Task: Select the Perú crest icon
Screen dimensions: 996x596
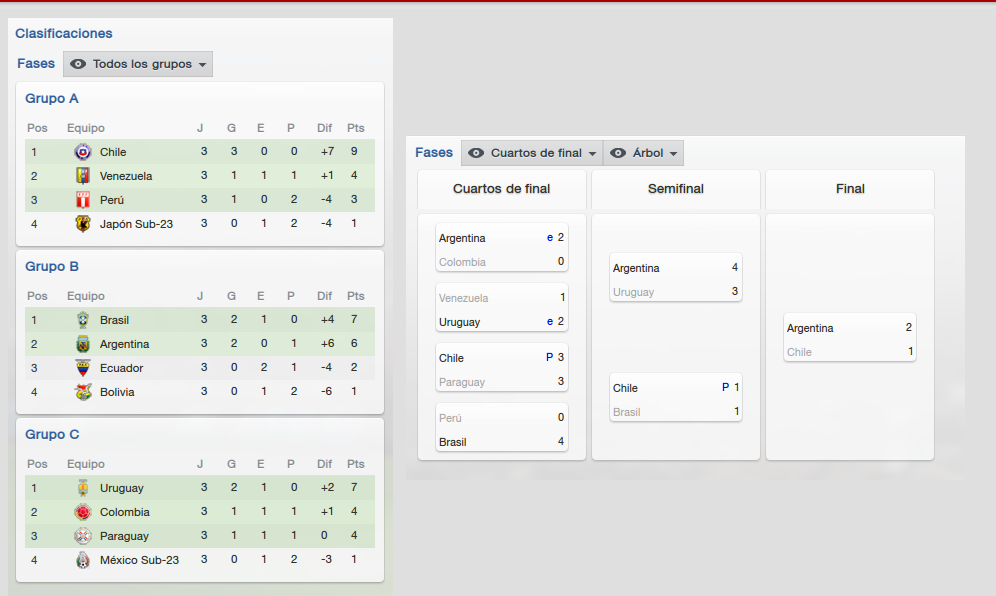Action: point(83,200)
